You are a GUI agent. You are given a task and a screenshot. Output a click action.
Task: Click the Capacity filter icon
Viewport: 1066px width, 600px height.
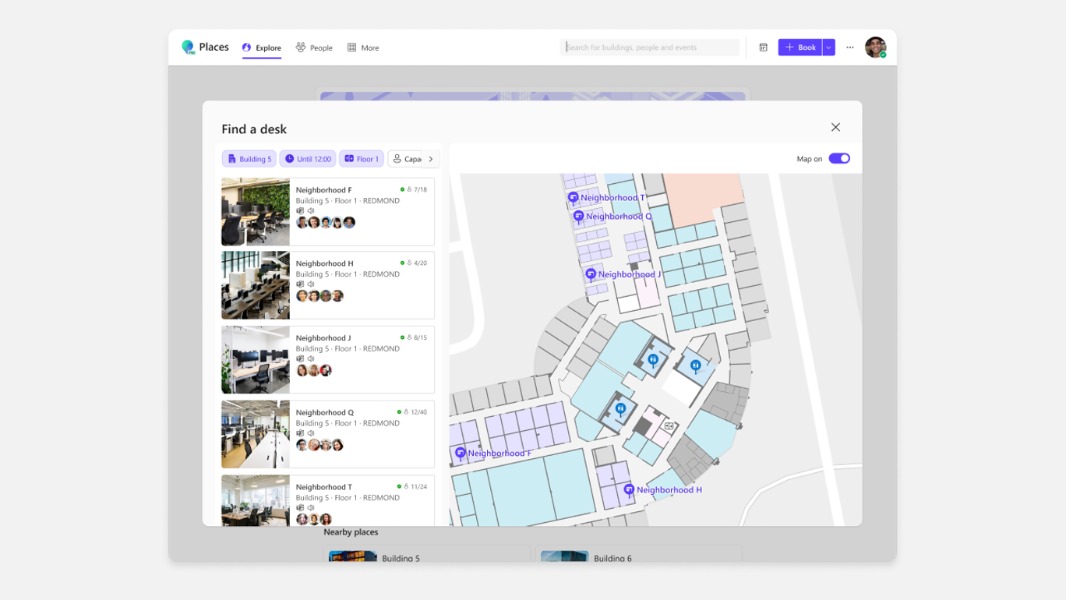pos(398,158)
